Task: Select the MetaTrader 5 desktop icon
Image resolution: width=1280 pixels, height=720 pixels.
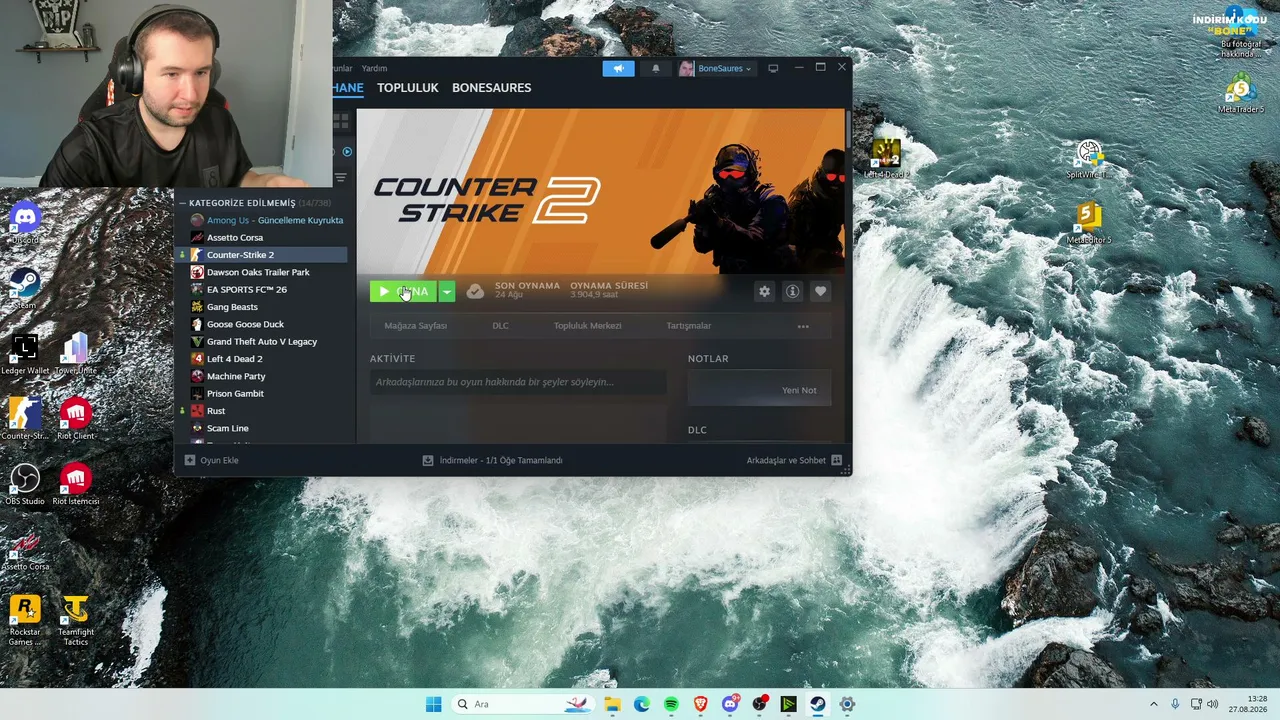Action: coord(1241,93)
